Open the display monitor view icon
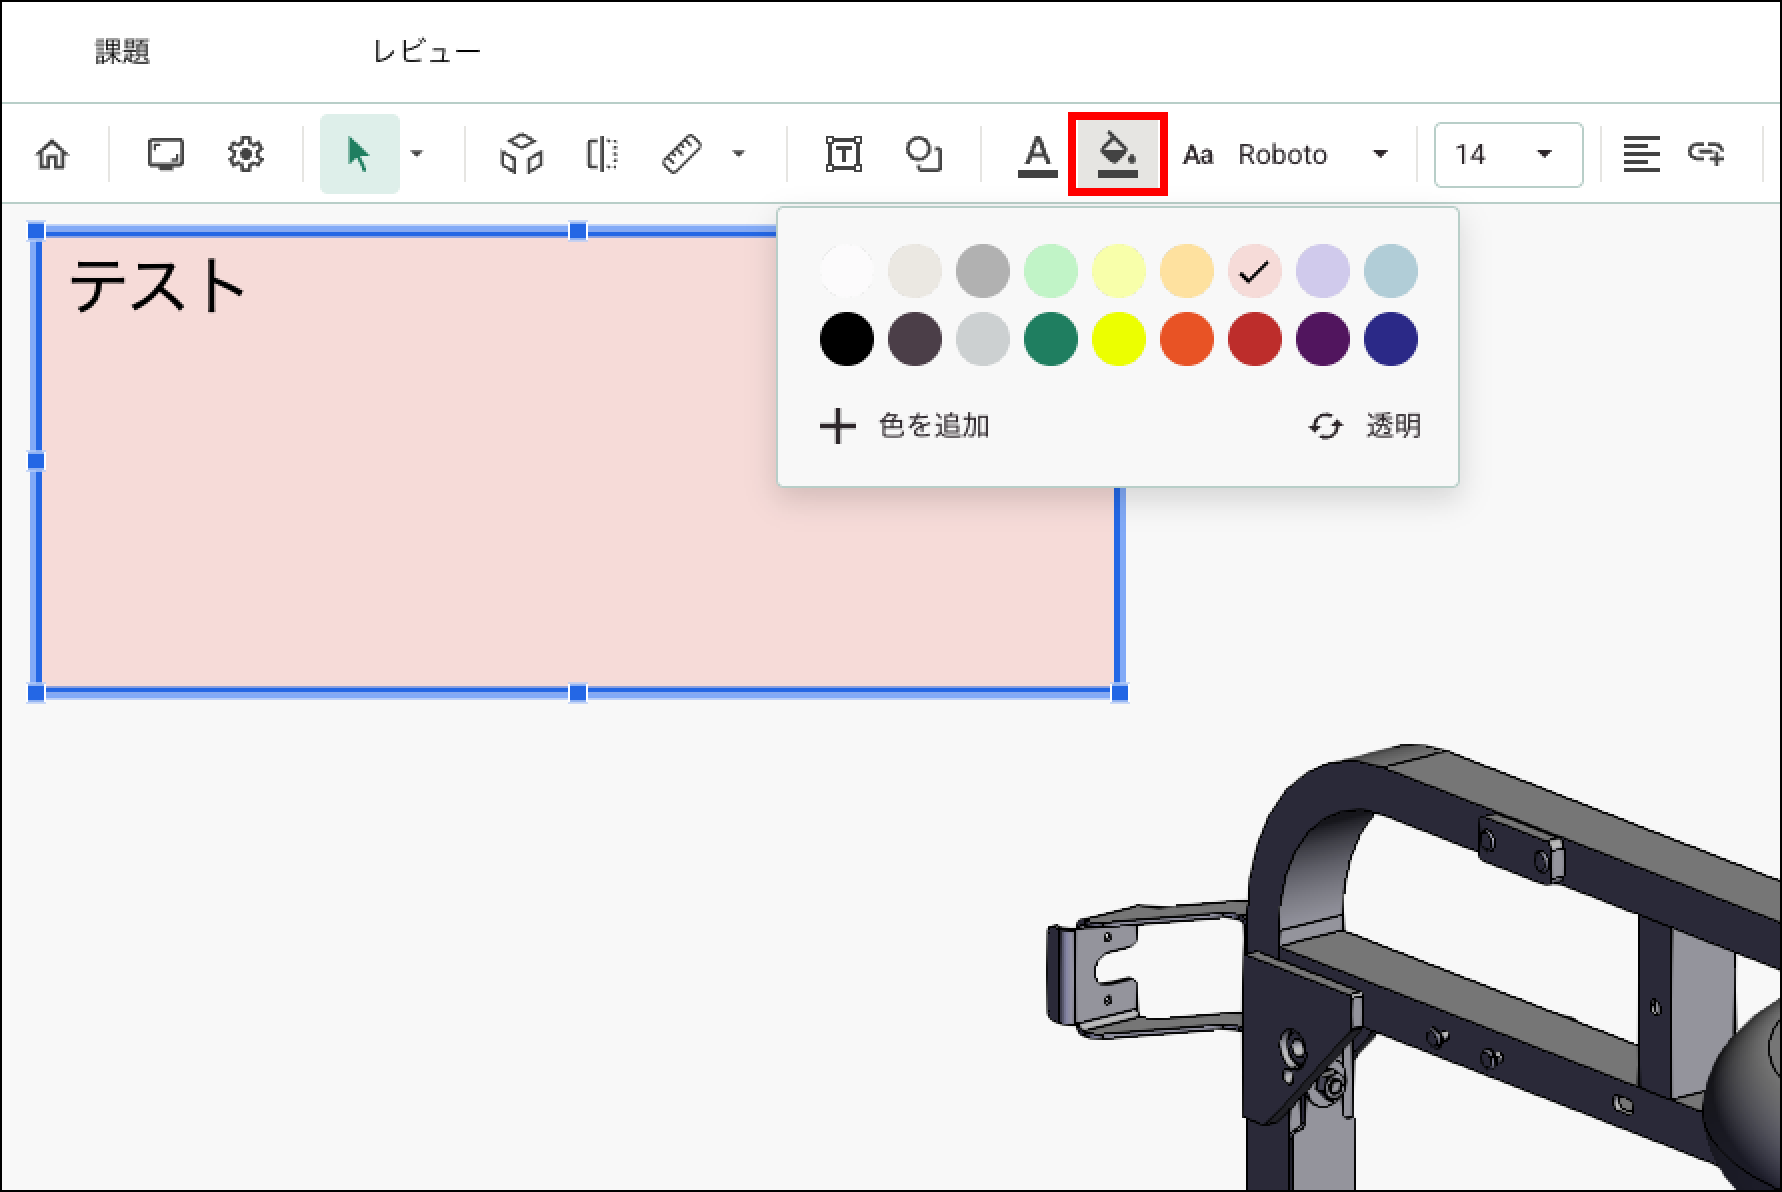Screen dimensions: 1782x1192 [165, 154]
